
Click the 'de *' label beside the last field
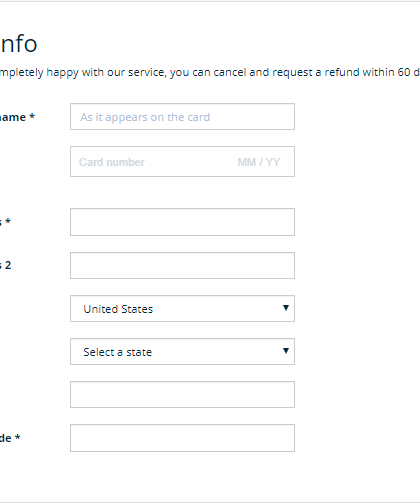tap(10, 438)
